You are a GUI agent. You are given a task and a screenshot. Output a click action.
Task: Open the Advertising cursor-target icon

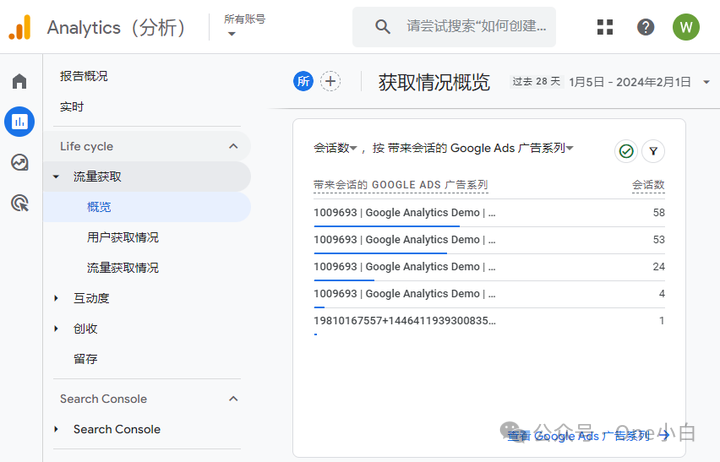(x=19, y=203)
